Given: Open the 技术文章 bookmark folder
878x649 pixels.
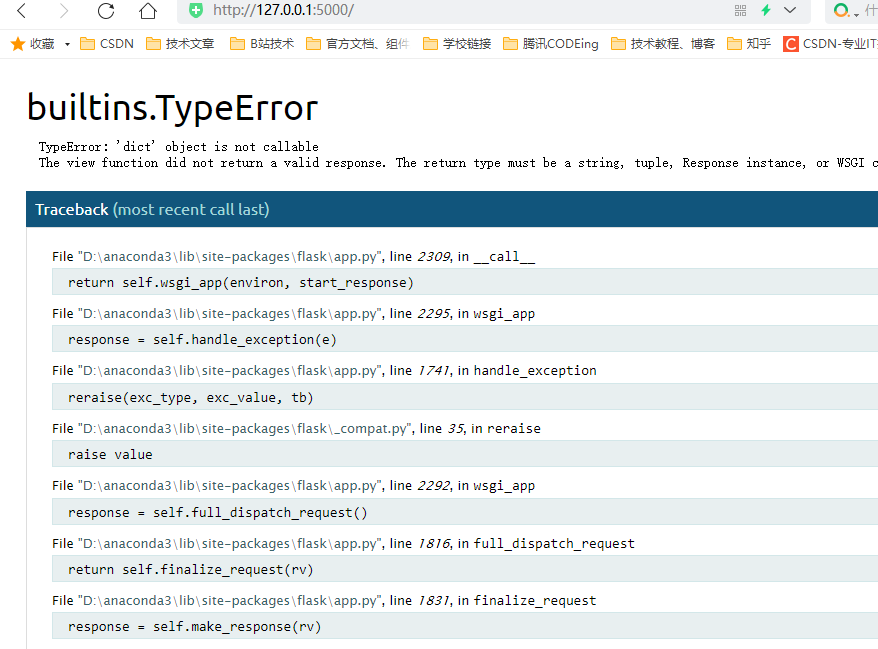Looking at the screenshot, I should coord(180,44).
